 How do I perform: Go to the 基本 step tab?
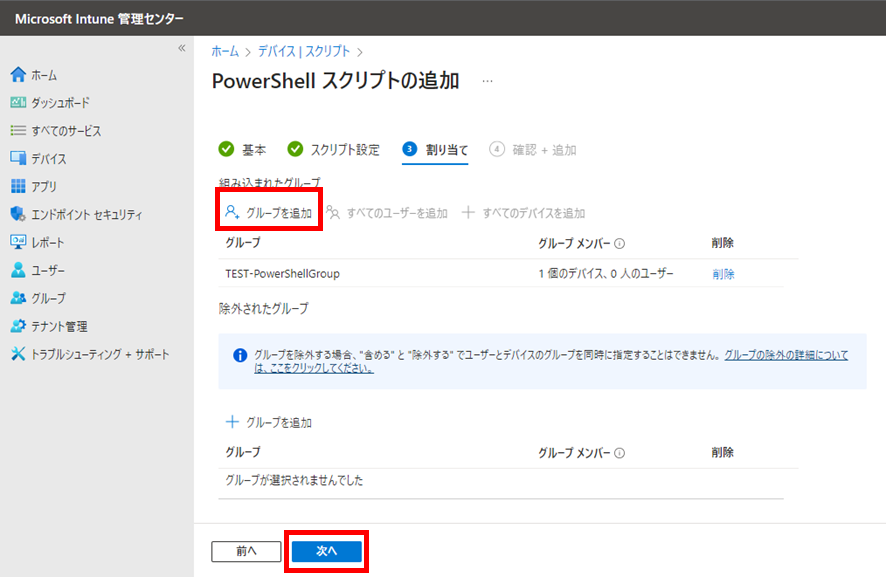pyautogui.click(x=242, y=149)
